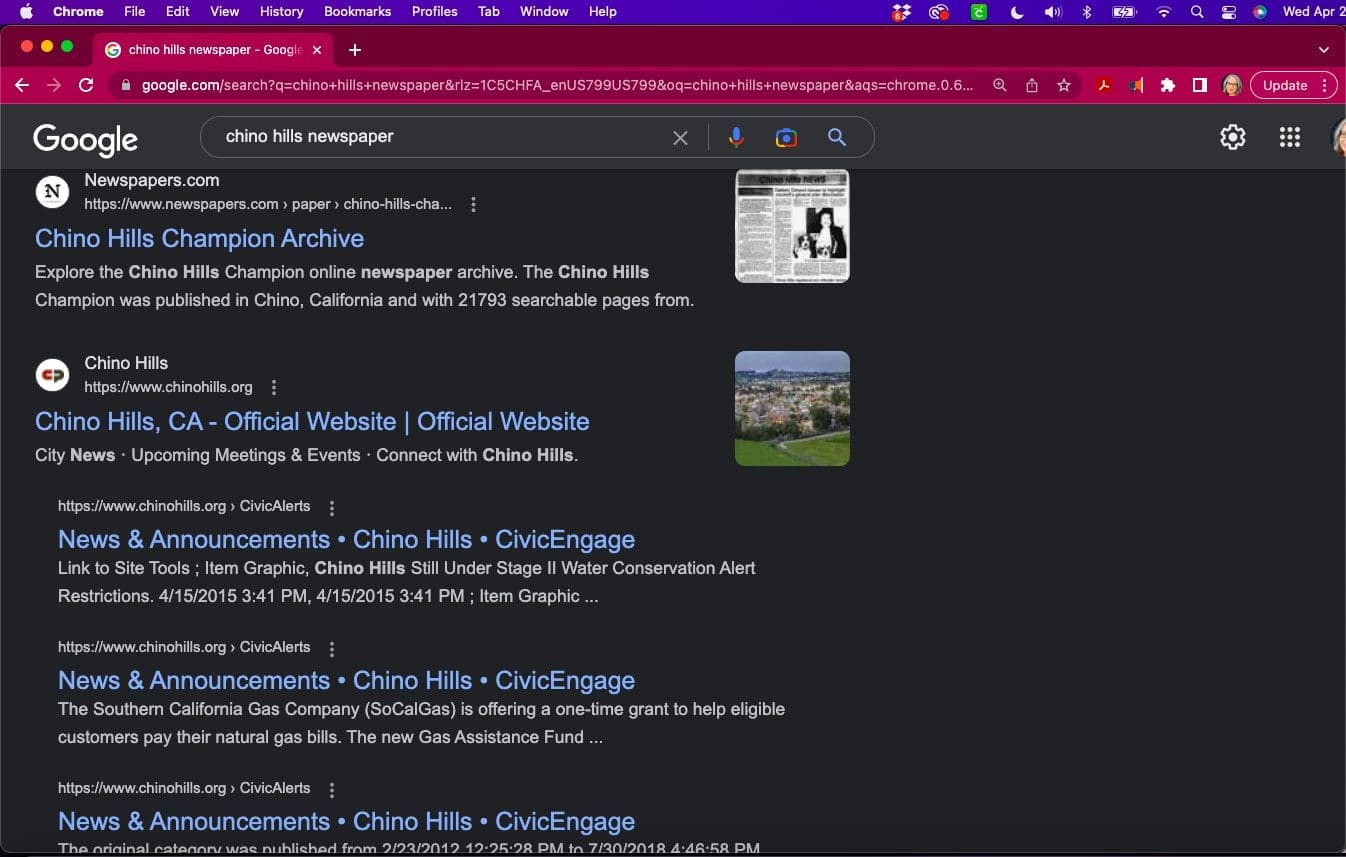Open Google settings gear
Image resolution: width=1346 pixels, height=857 pixels.
coord(1232,138)
